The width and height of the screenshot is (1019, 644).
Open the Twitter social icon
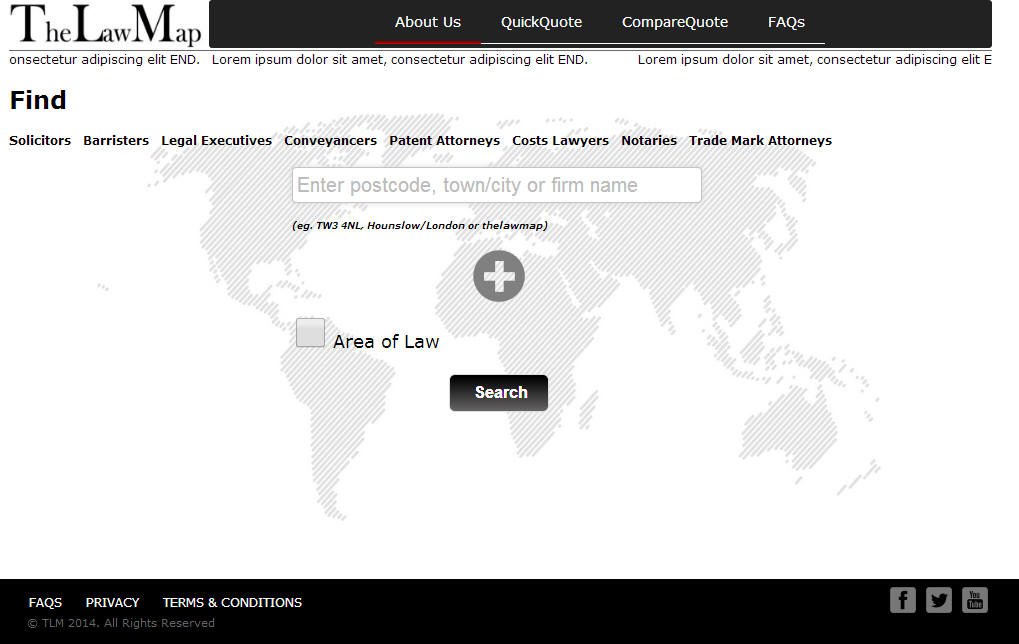click(938, 600)
